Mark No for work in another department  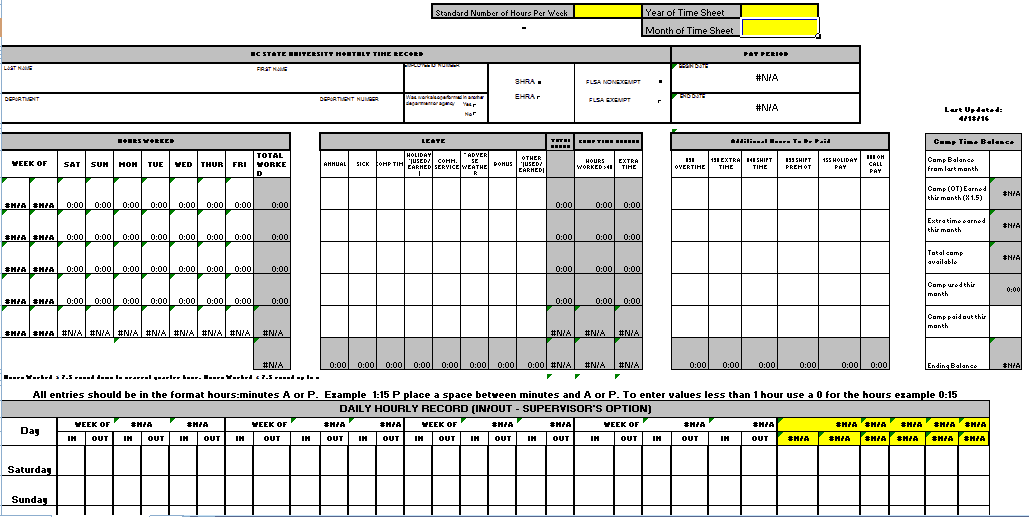474,114
